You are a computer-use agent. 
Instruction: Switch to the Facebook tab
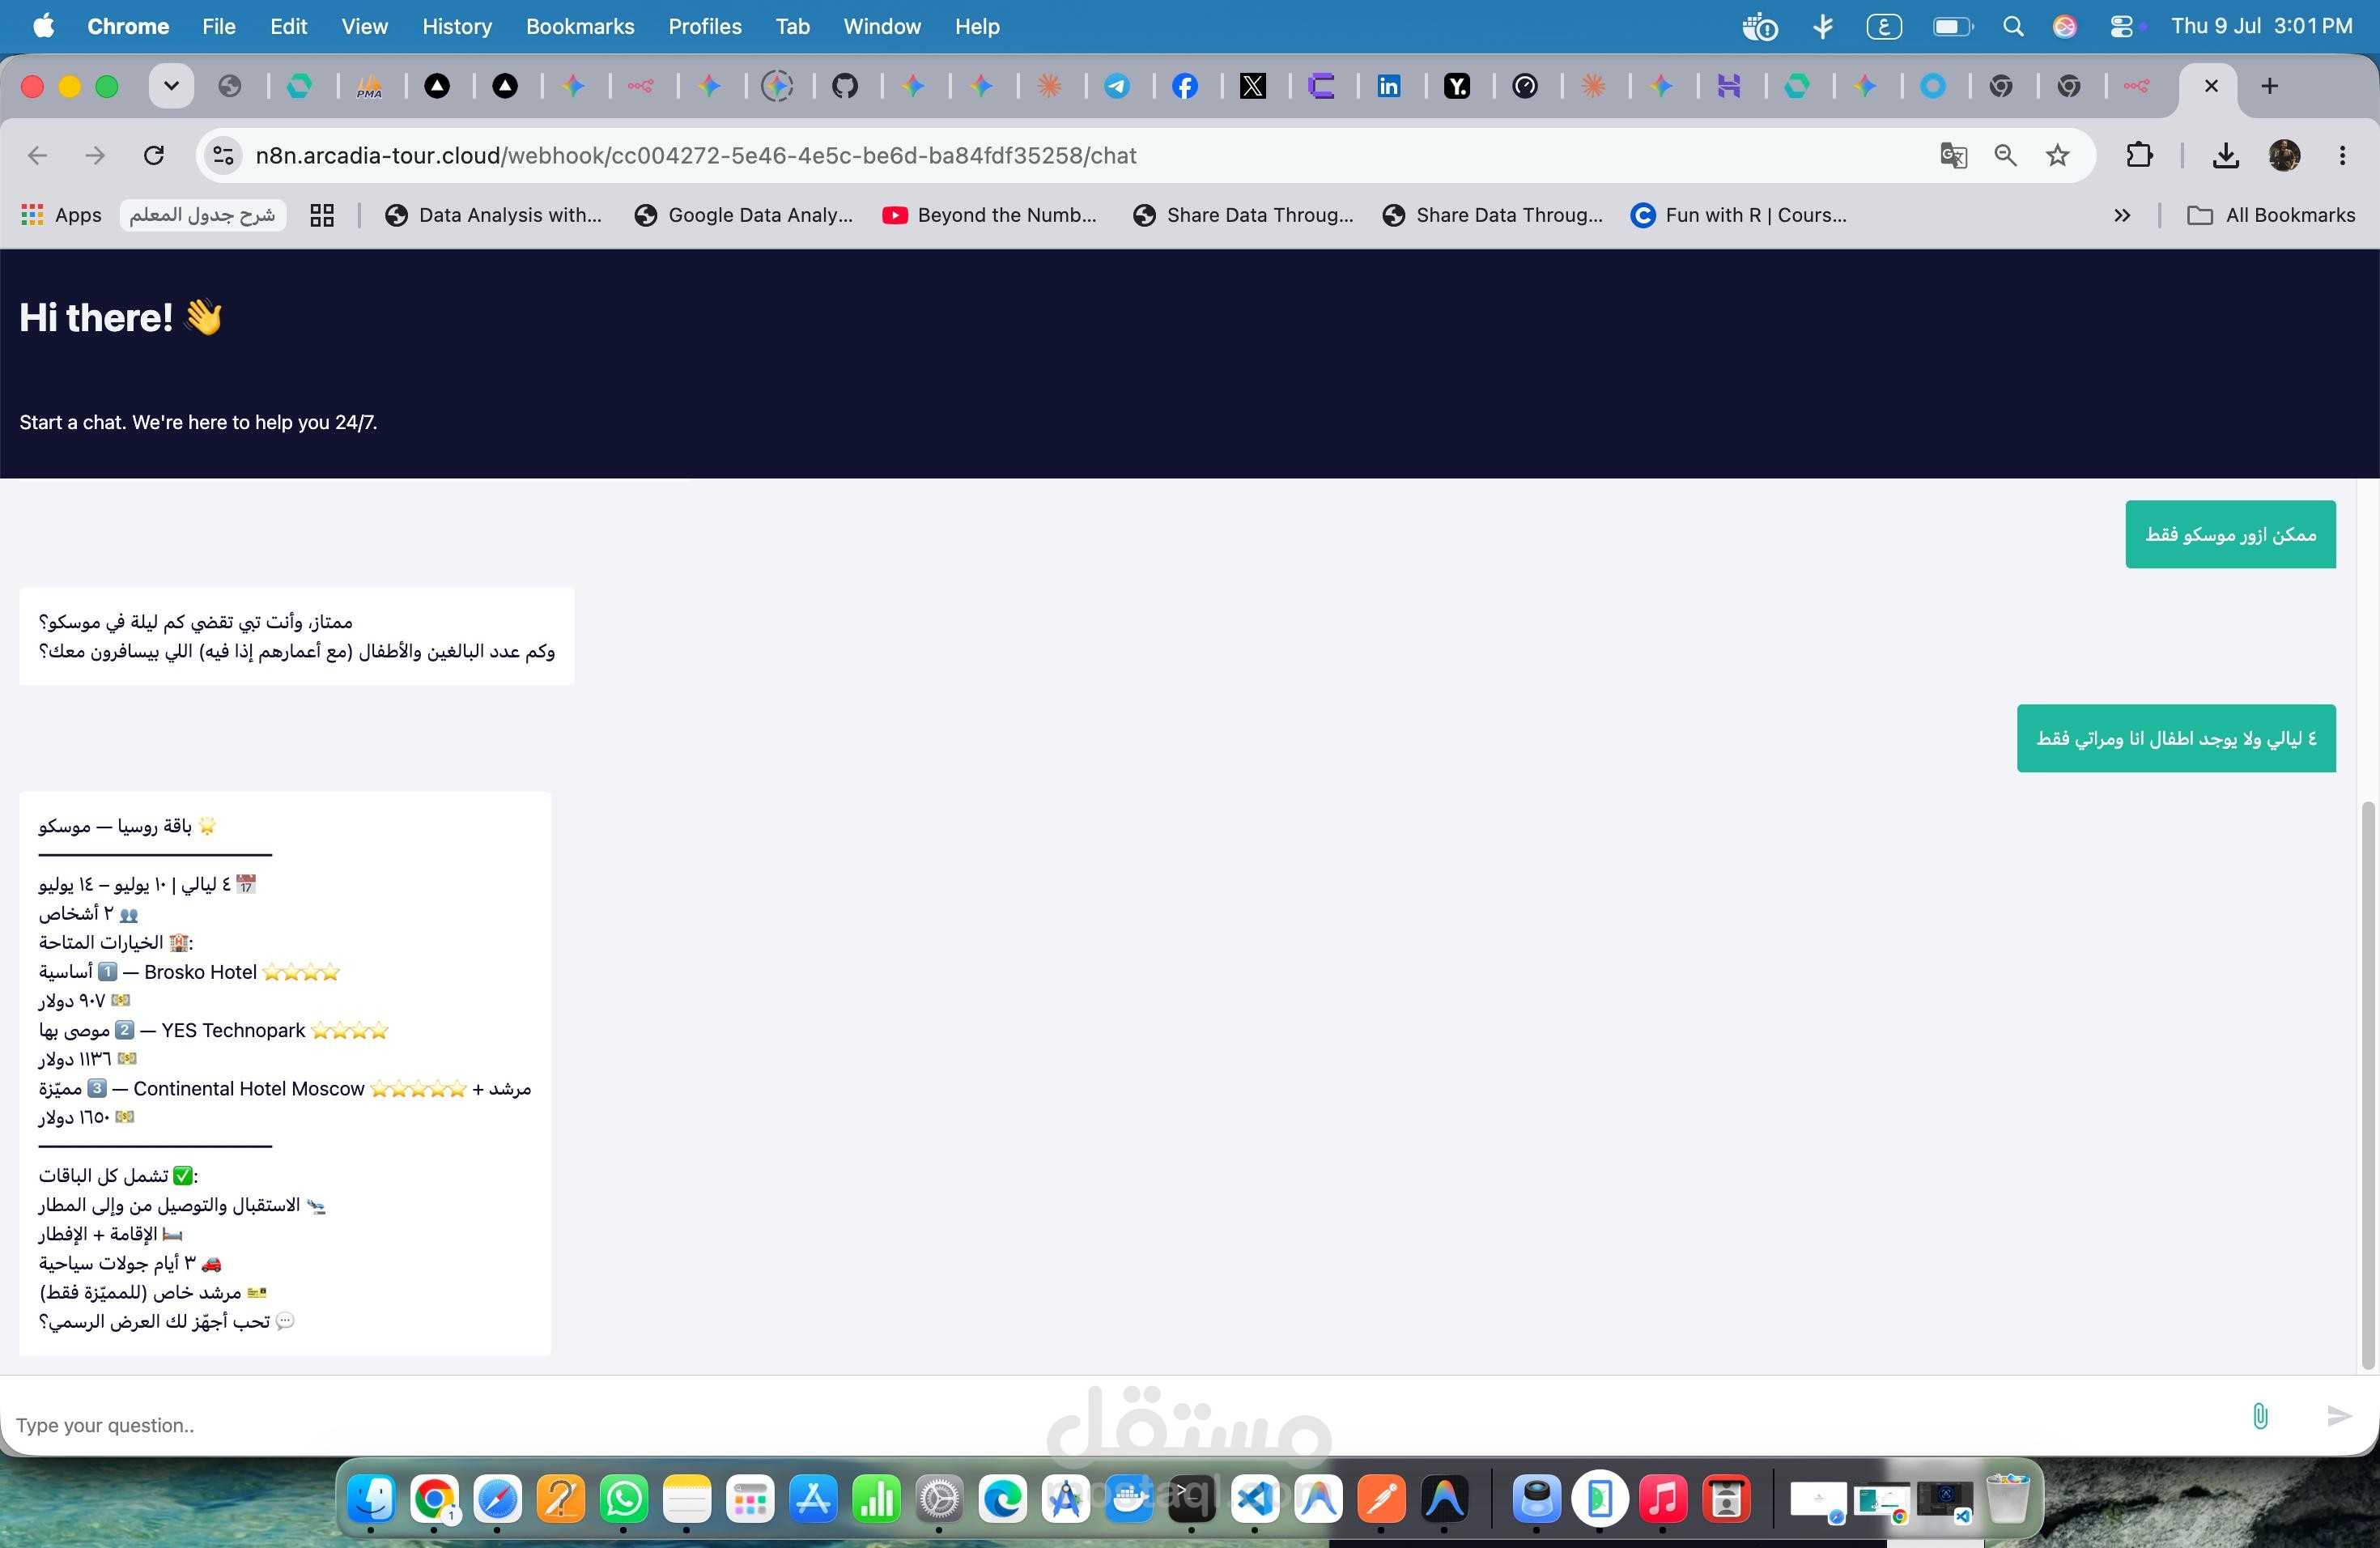coord(1185,87)
